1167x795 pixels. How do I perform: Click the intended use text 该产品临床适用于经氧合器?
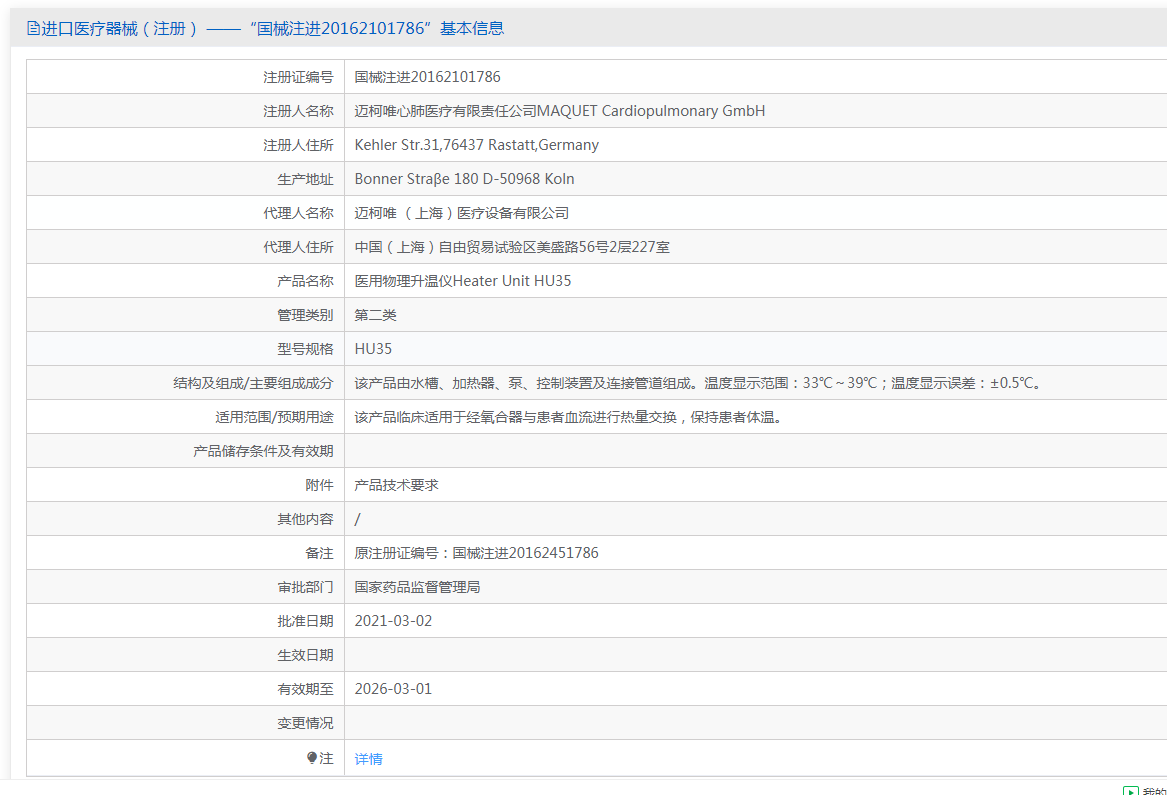point(569,418)
